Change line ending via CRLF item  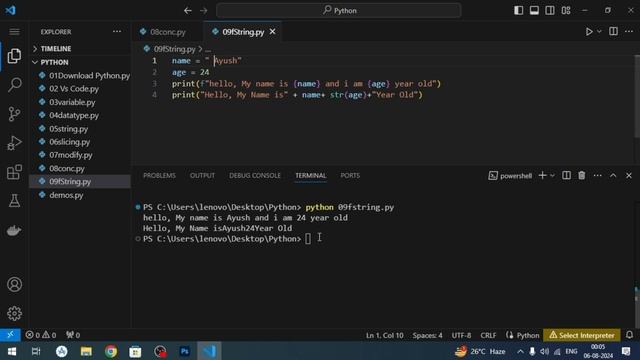[x=488, y=335]
